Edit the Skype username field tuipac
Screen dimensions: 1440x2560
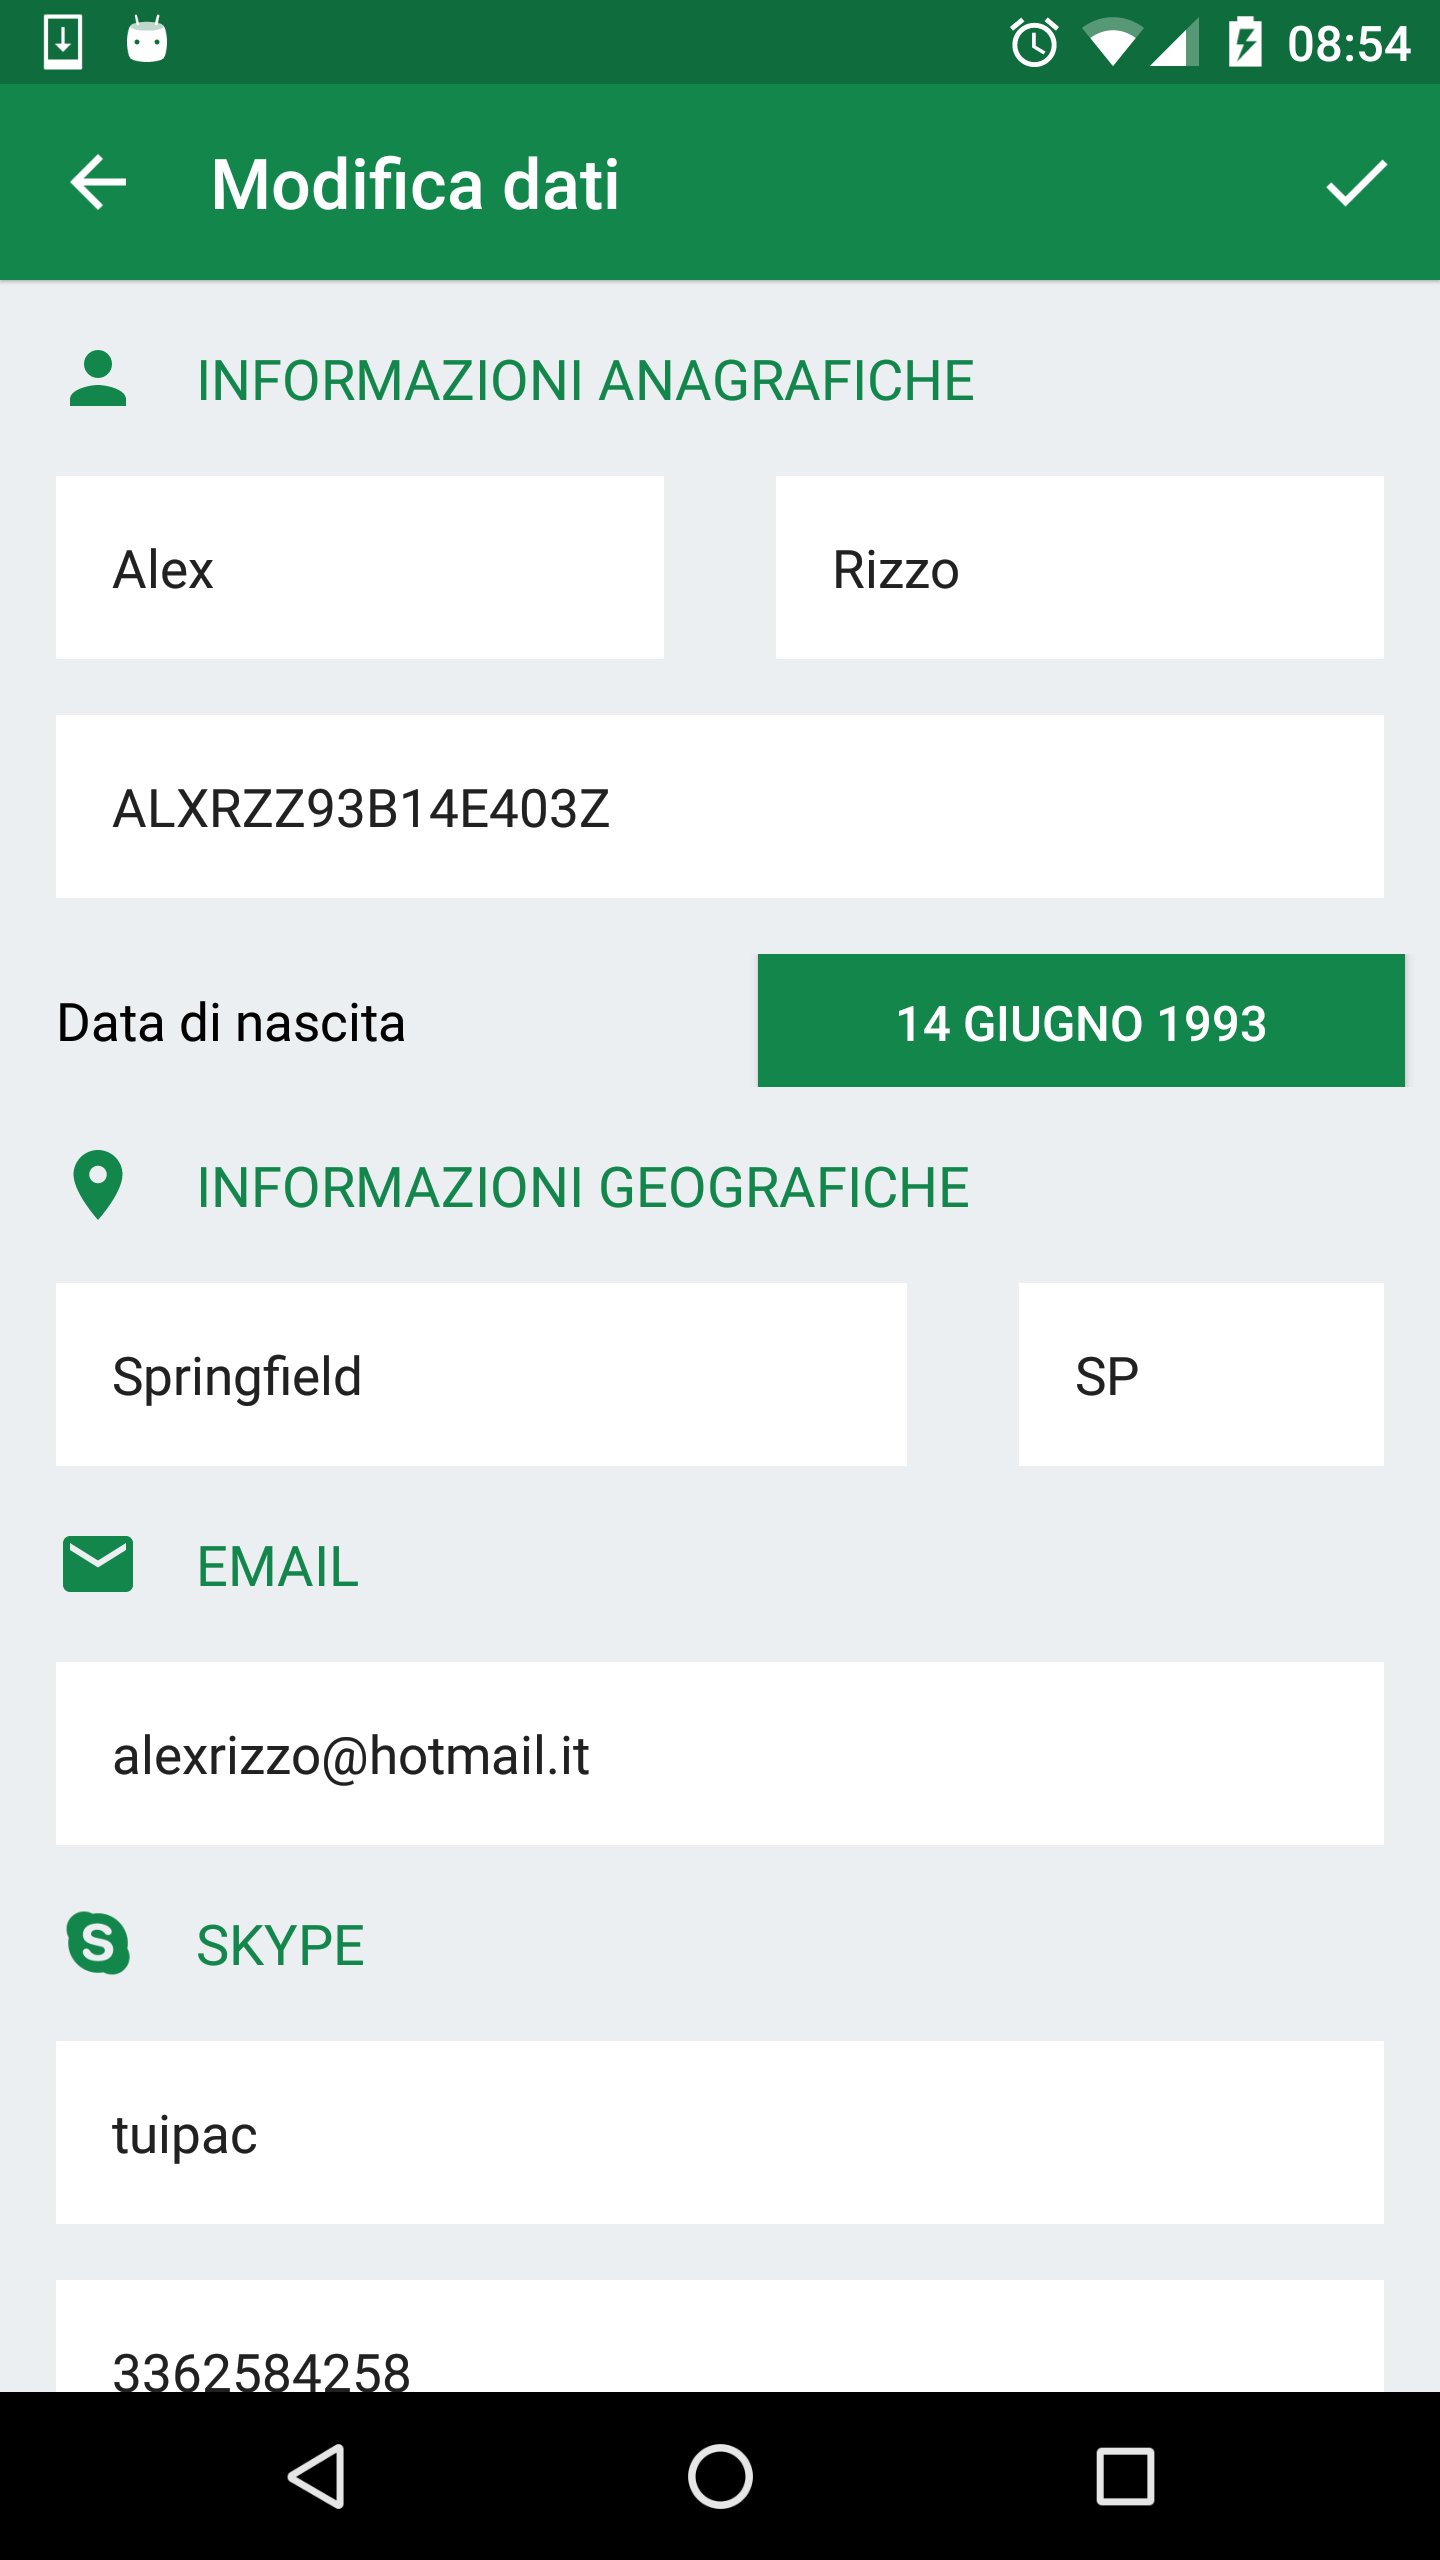tap(720, 2133)
